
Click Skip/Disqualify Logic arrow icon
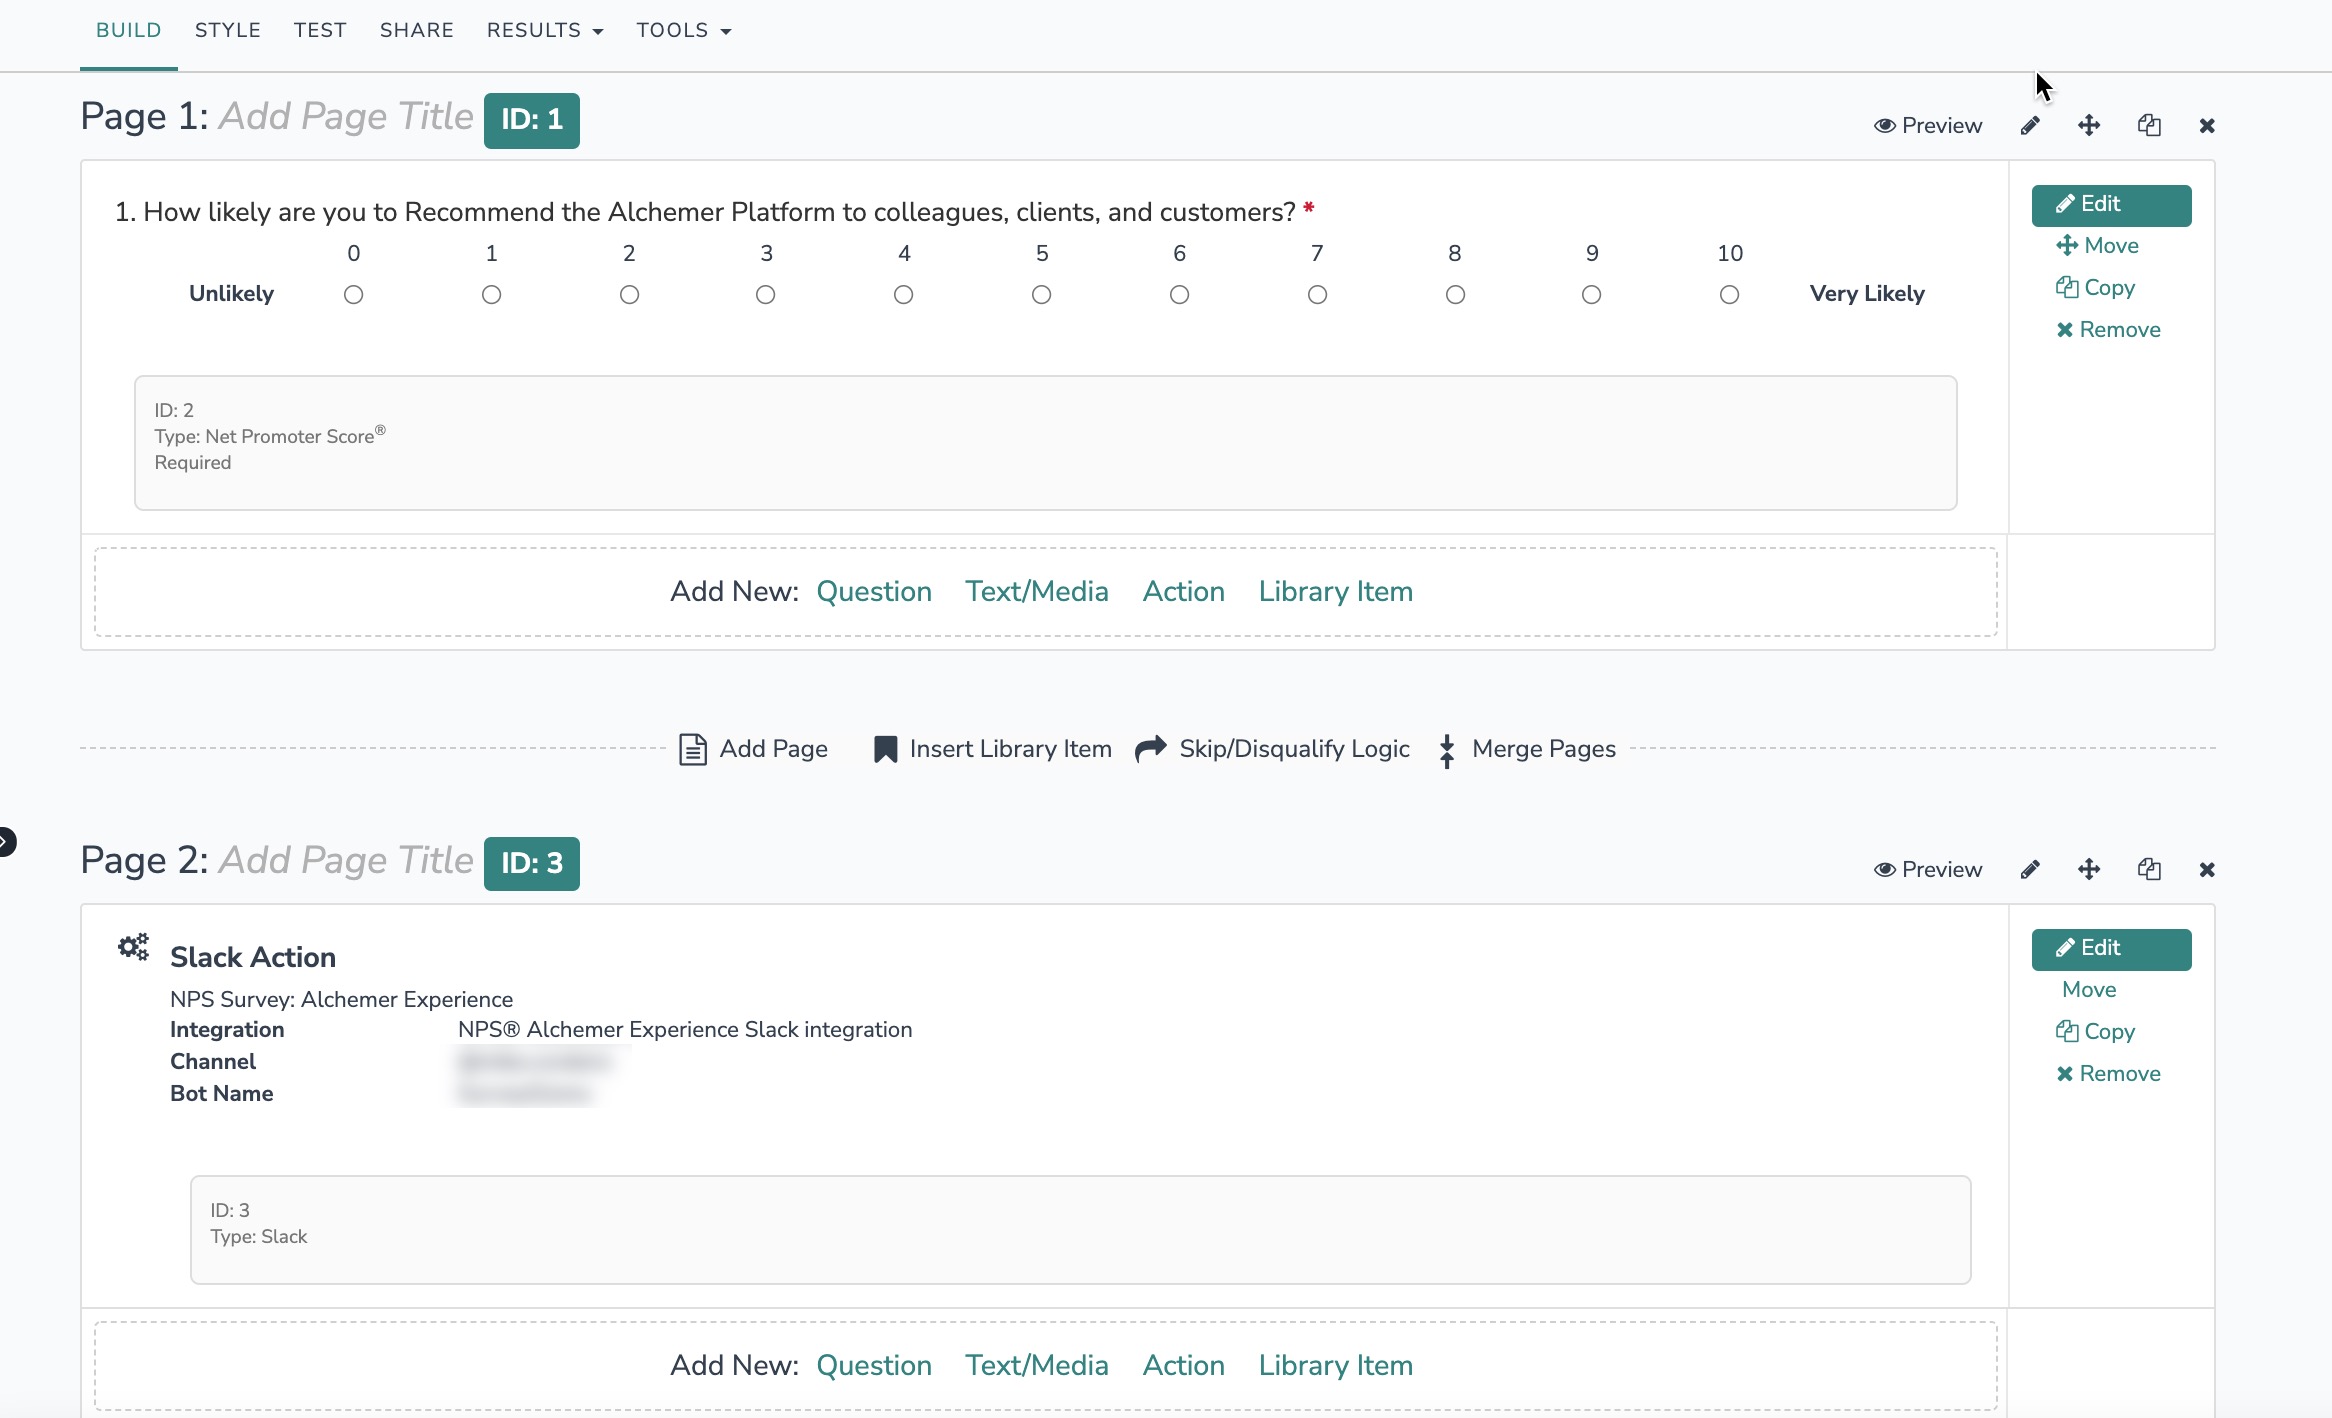click(x=1151, y=749)
